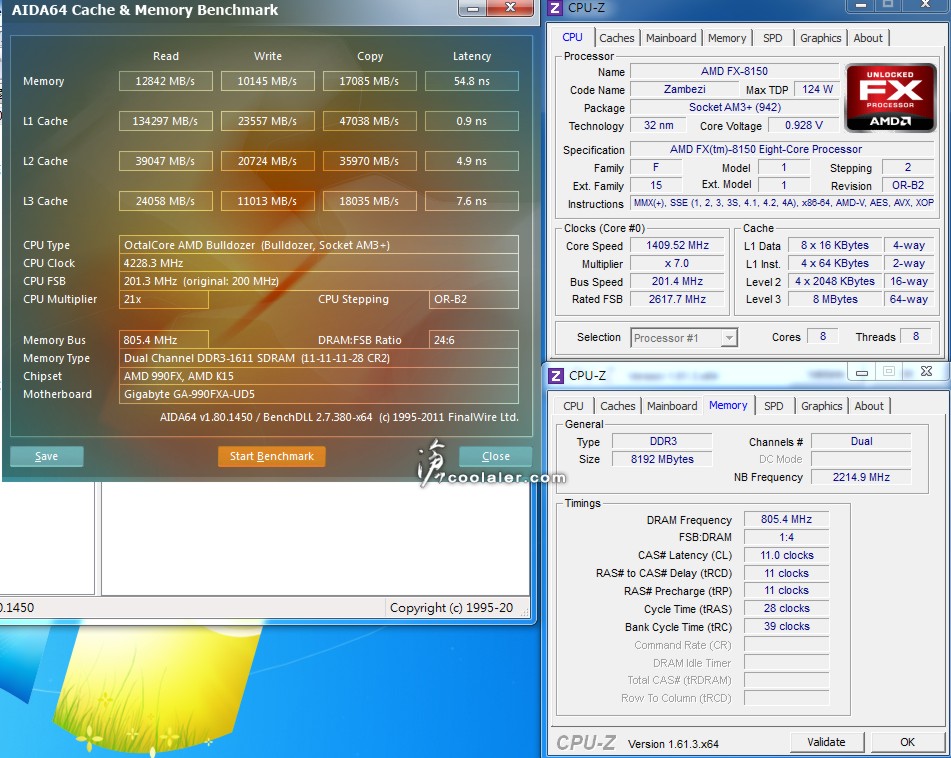Minimize the bottom CPU-Z window
Image resolution: width=951 pixels, height=758 pixels.
tap(862, 372)
